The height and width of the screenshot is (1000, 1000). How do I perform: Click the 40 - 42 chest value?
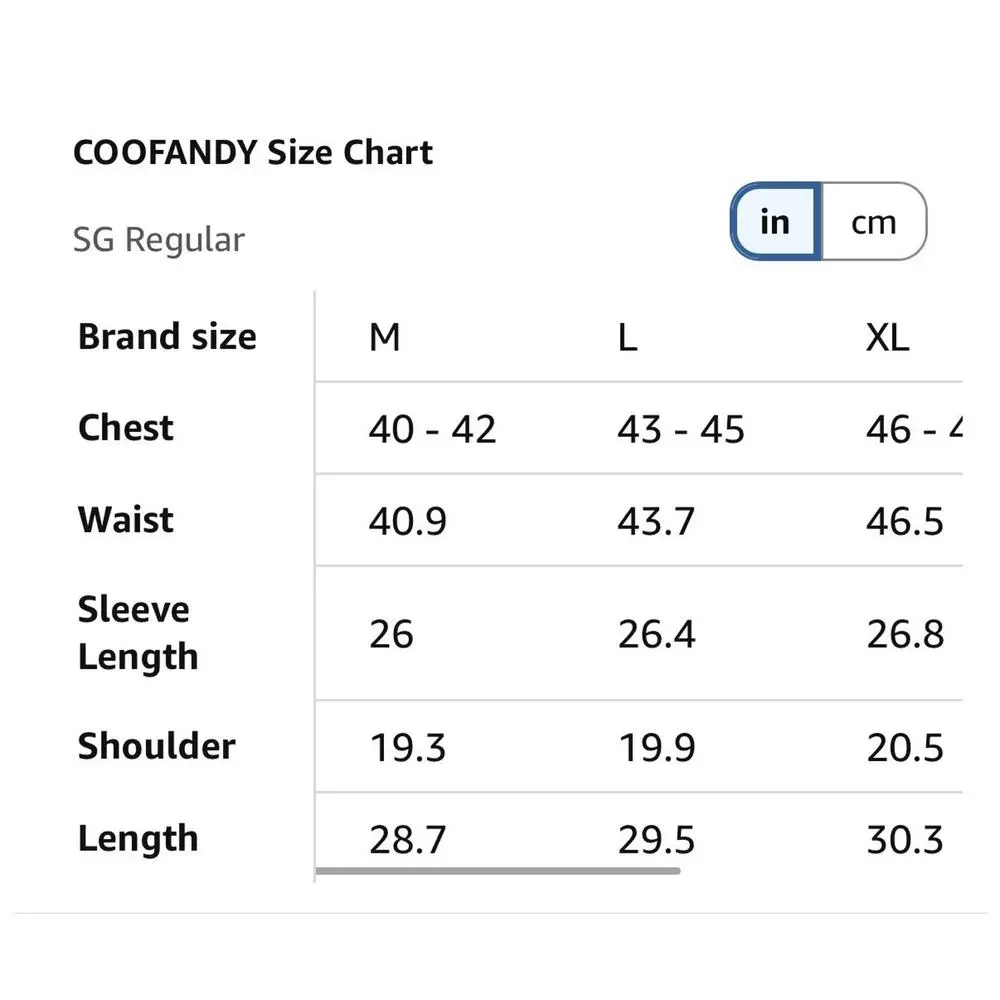(x=432, y=429)
